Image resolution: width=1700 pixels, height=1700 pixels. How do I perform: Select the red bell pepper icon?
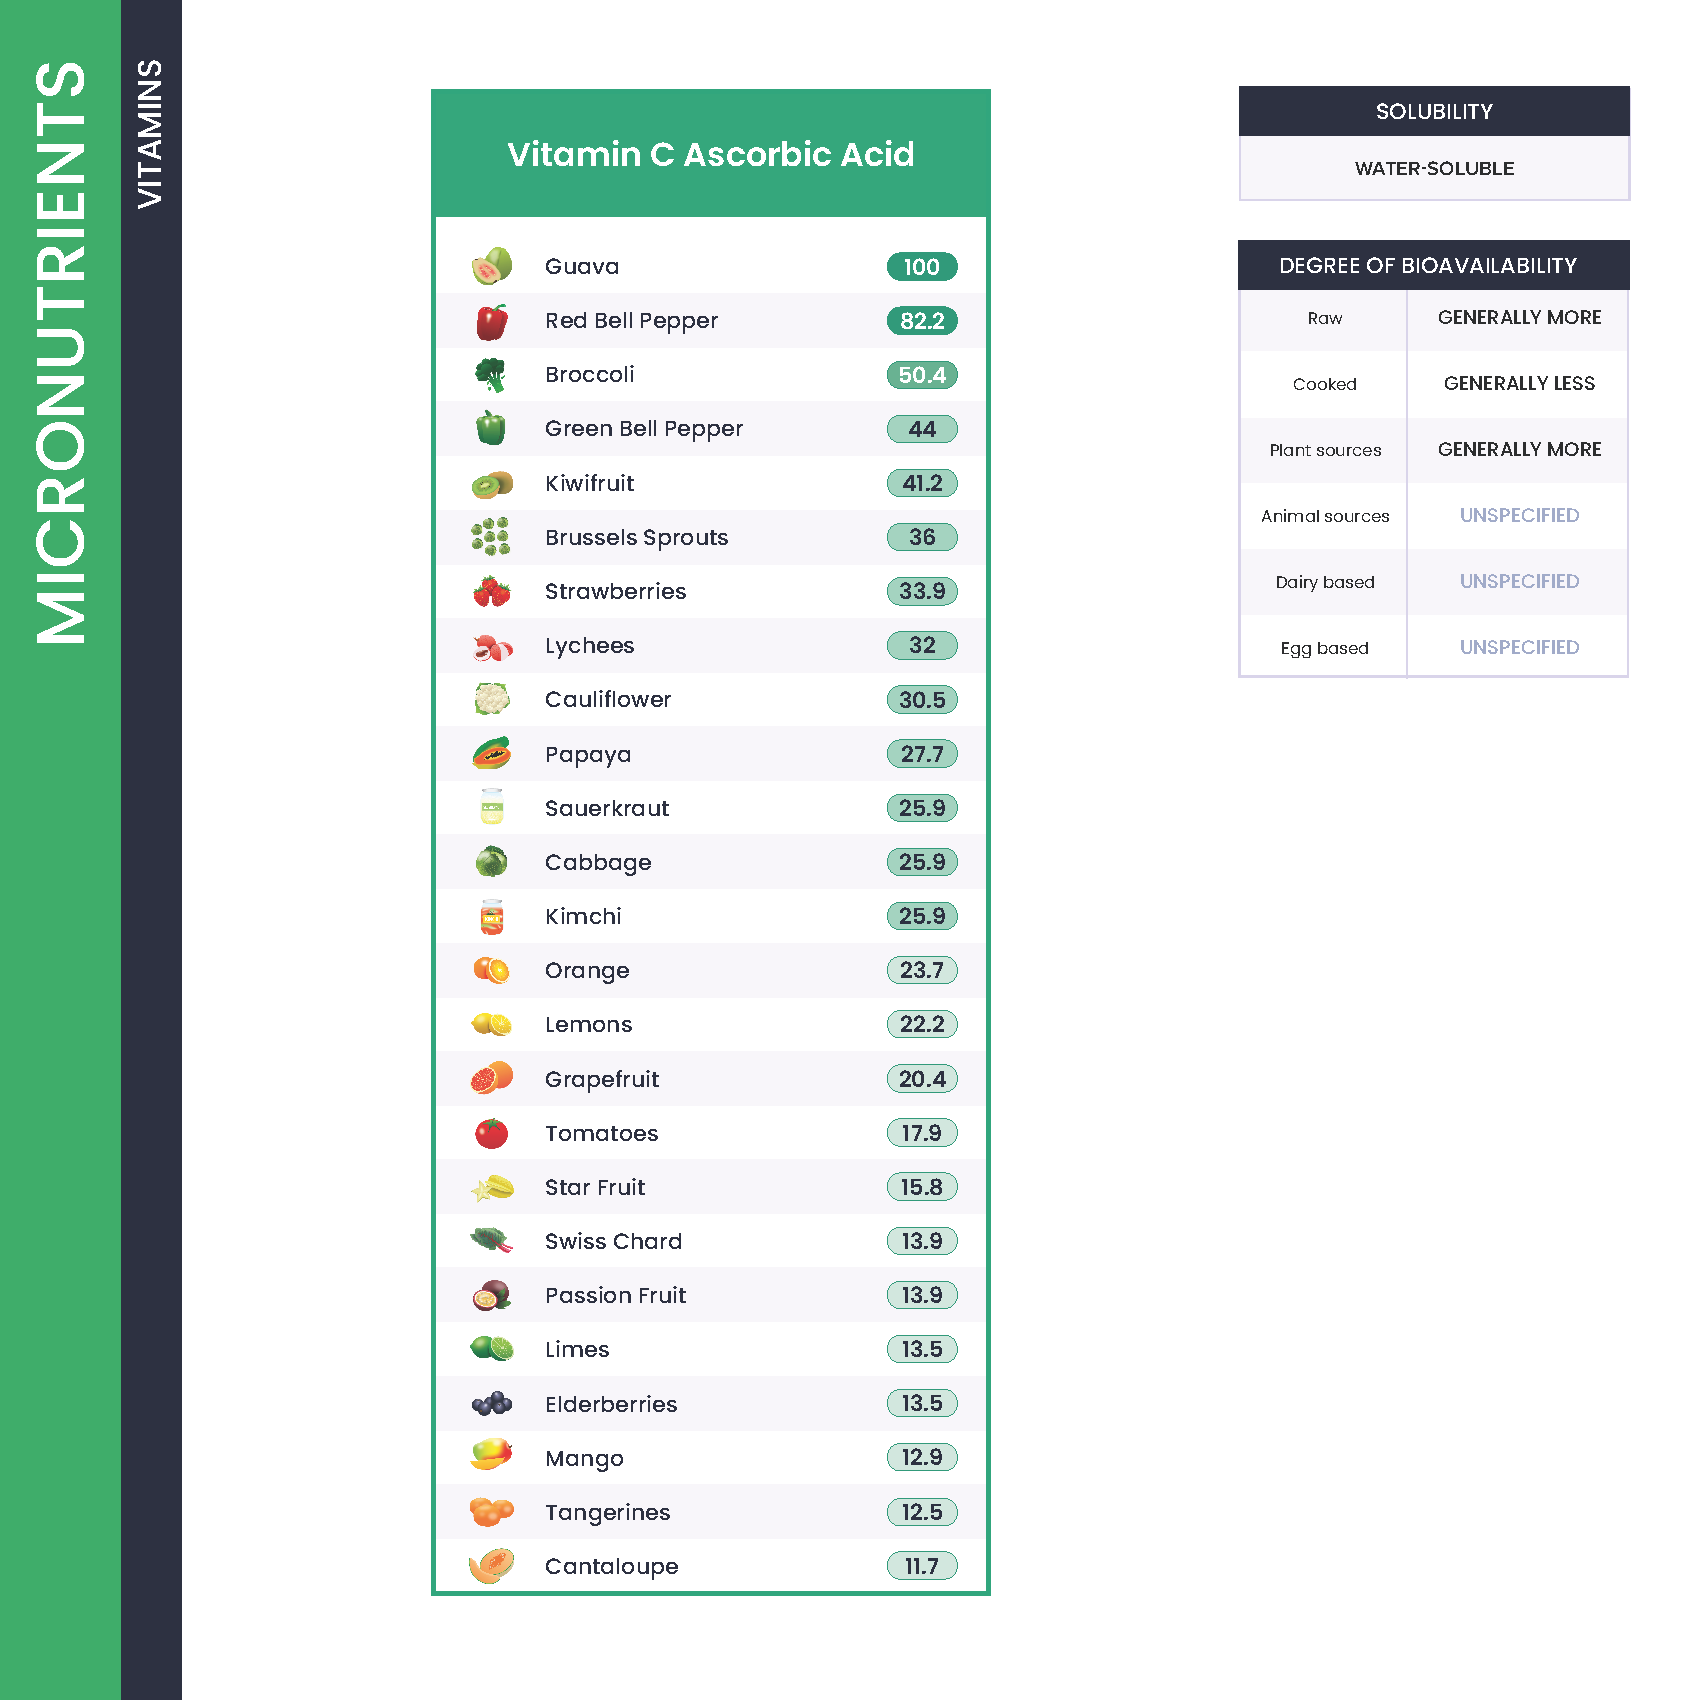click(492, 321)
